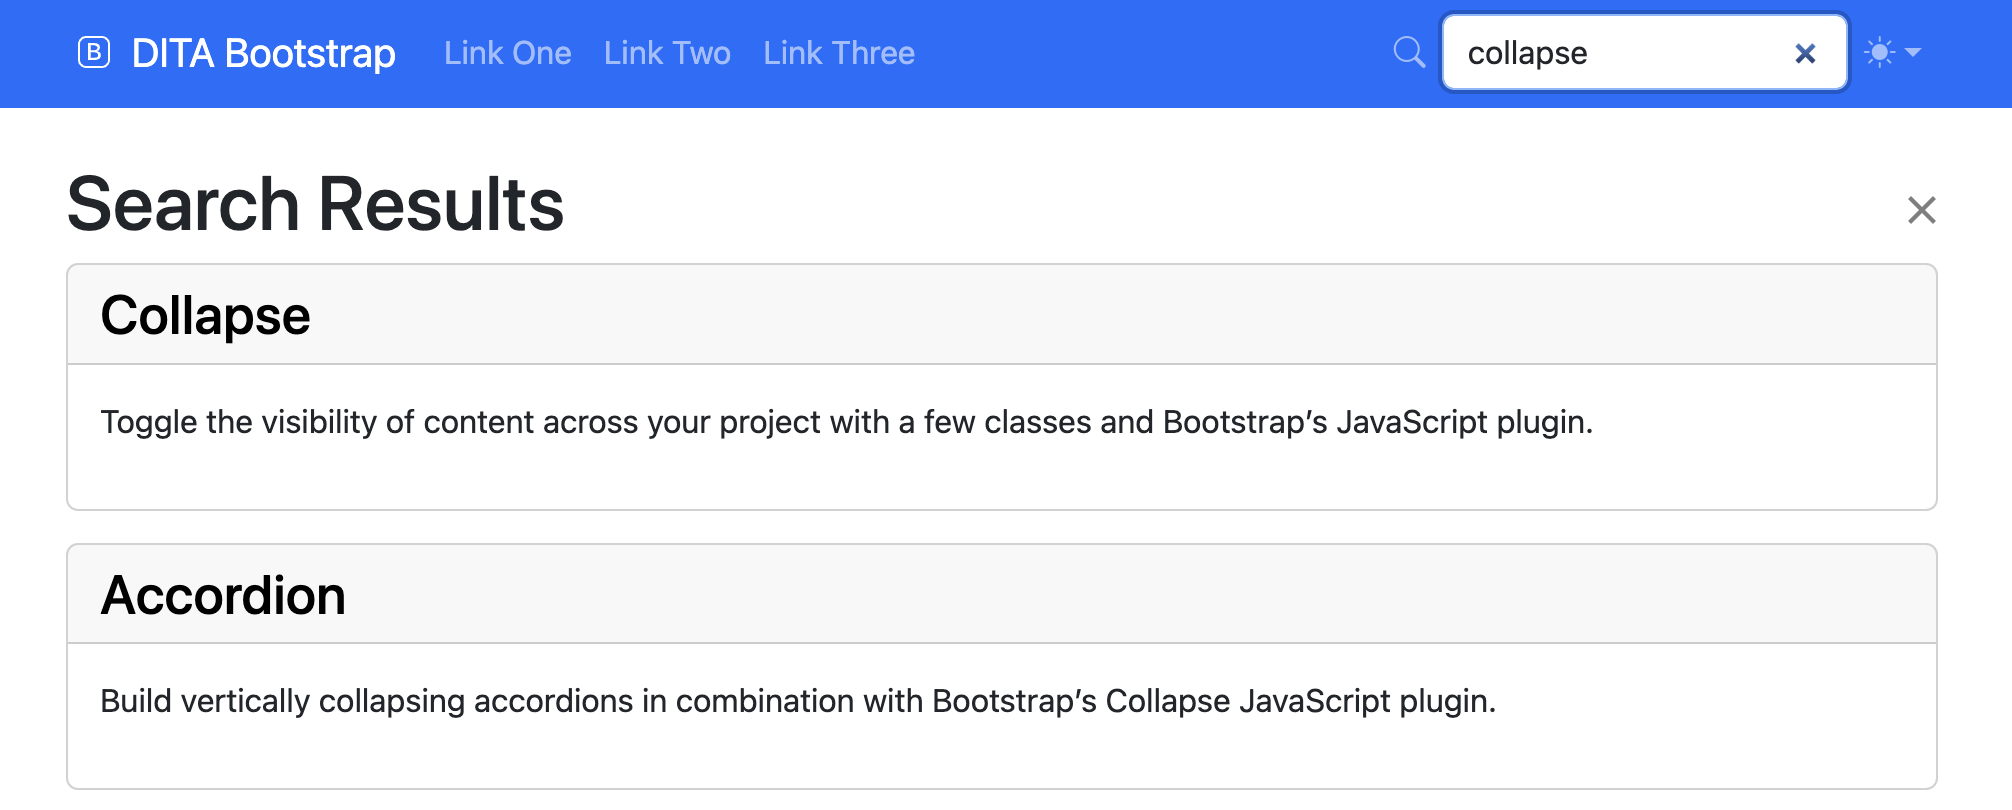Click the magnifying glass search icon

click(x=1409, y=52)
